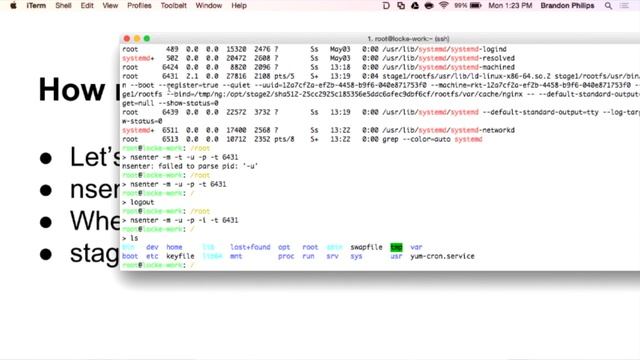
Task: Open Spotlight search magnifier
Action: tap(608, 6)
